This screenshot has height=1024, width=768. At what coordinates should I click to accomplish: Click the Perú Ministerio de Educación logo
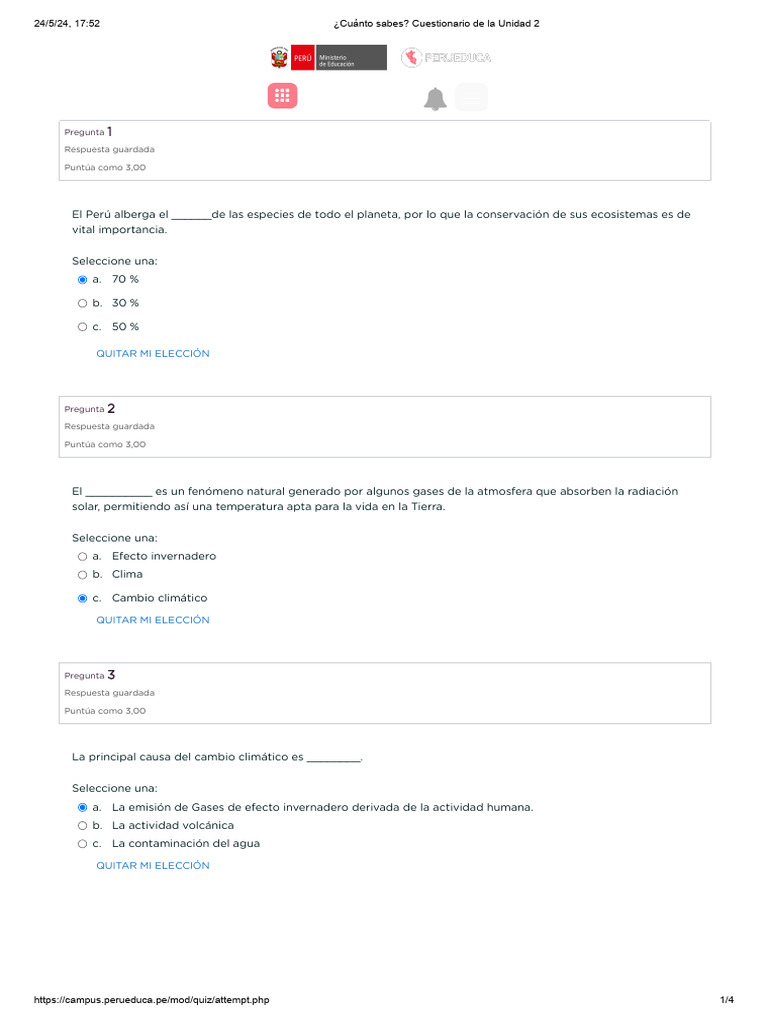click(x=327, y=58)
